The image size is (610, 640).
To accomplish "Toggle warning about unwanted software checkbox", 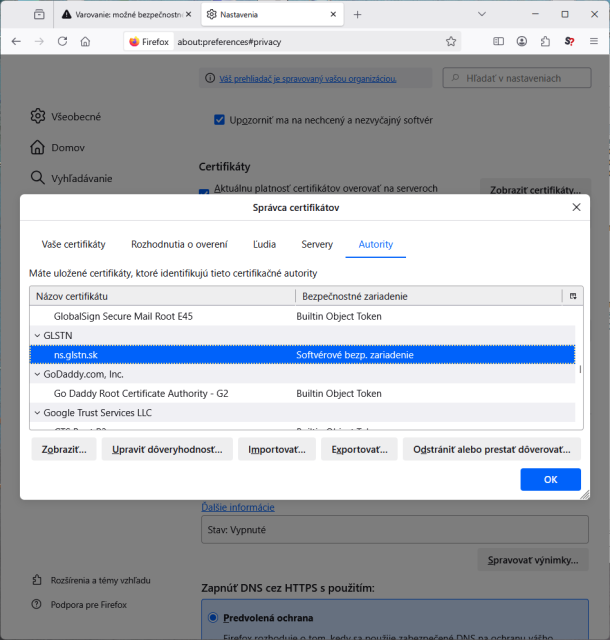I will pos(220,120).
